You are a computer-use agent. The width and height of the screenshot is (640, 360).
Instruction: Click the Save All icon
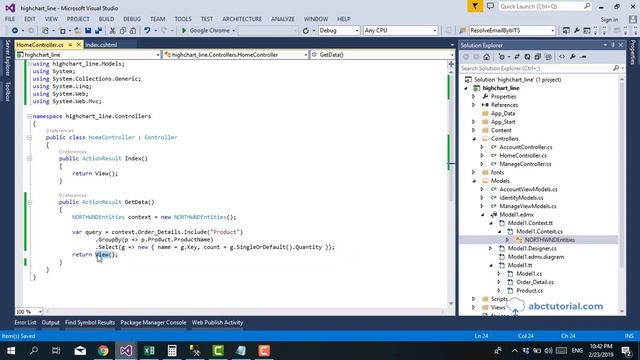tap(98, 31)
